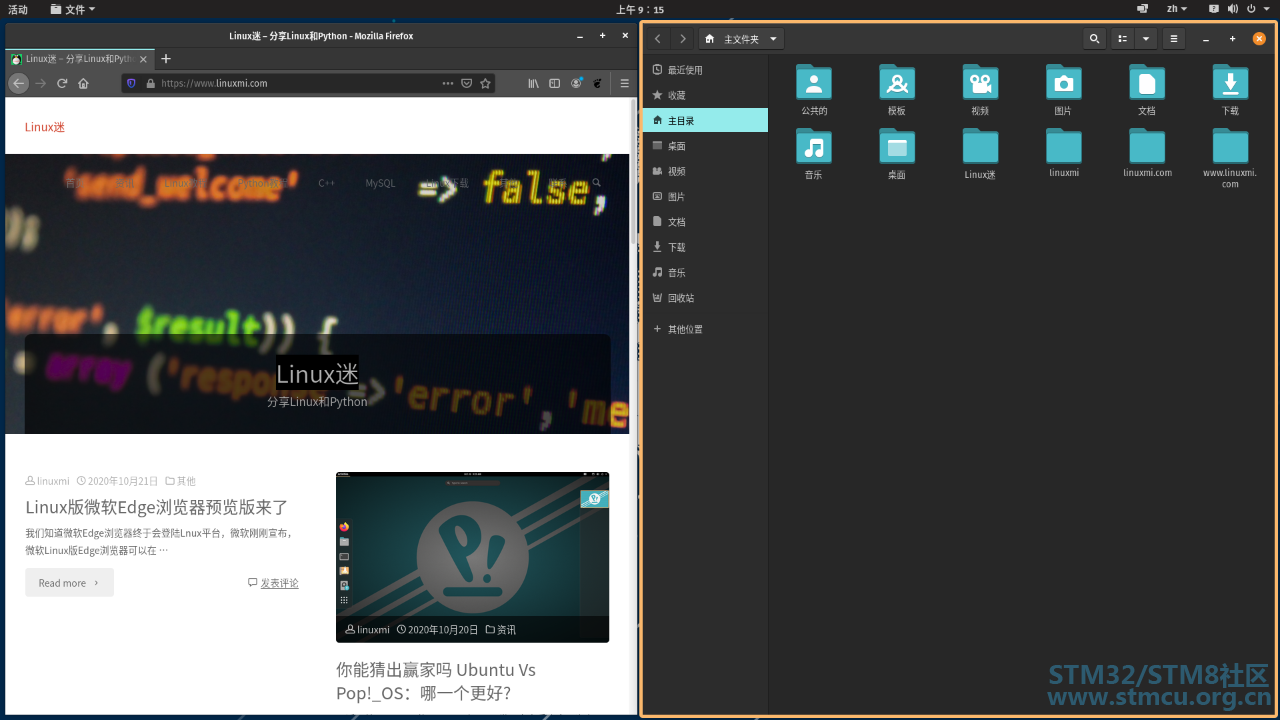Open Firefox hamburger menu

tap(625, 83)
